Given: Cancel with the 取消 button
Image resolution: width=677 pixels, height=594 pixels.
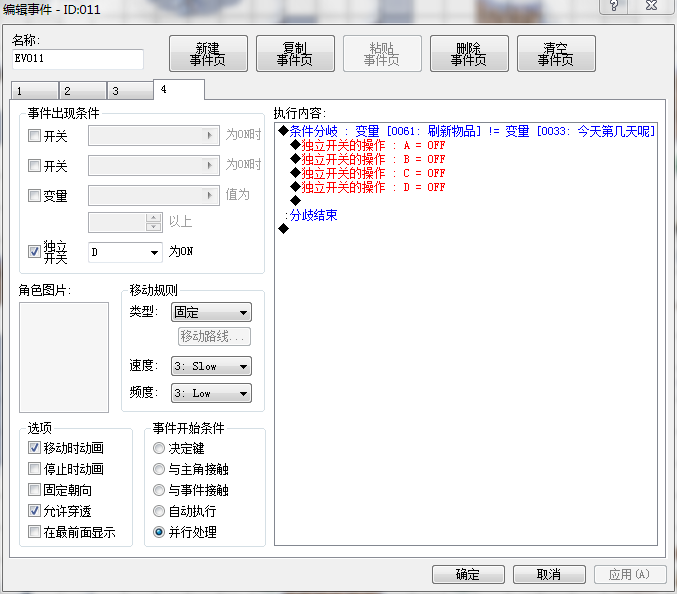Looking at the screenshot, I should coord(549,574).
